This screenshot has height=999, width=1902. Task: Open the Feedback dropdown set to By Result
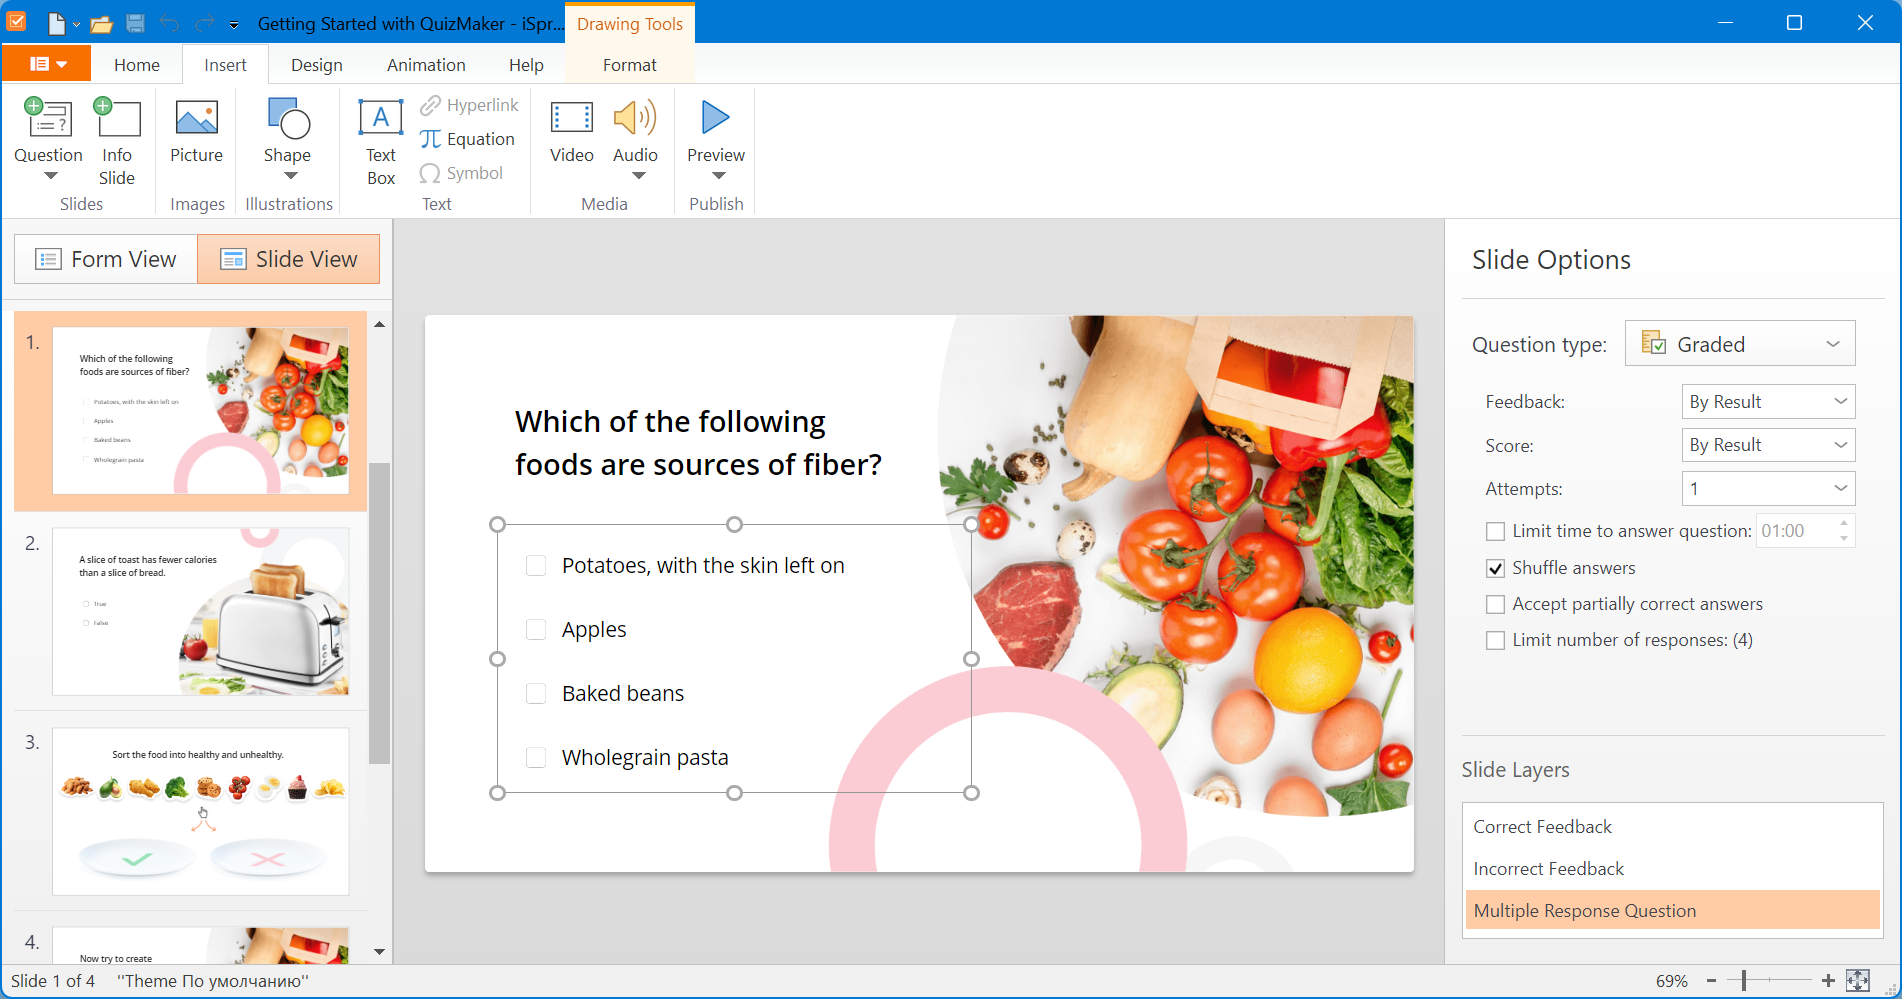click(x=1767, y=401)
